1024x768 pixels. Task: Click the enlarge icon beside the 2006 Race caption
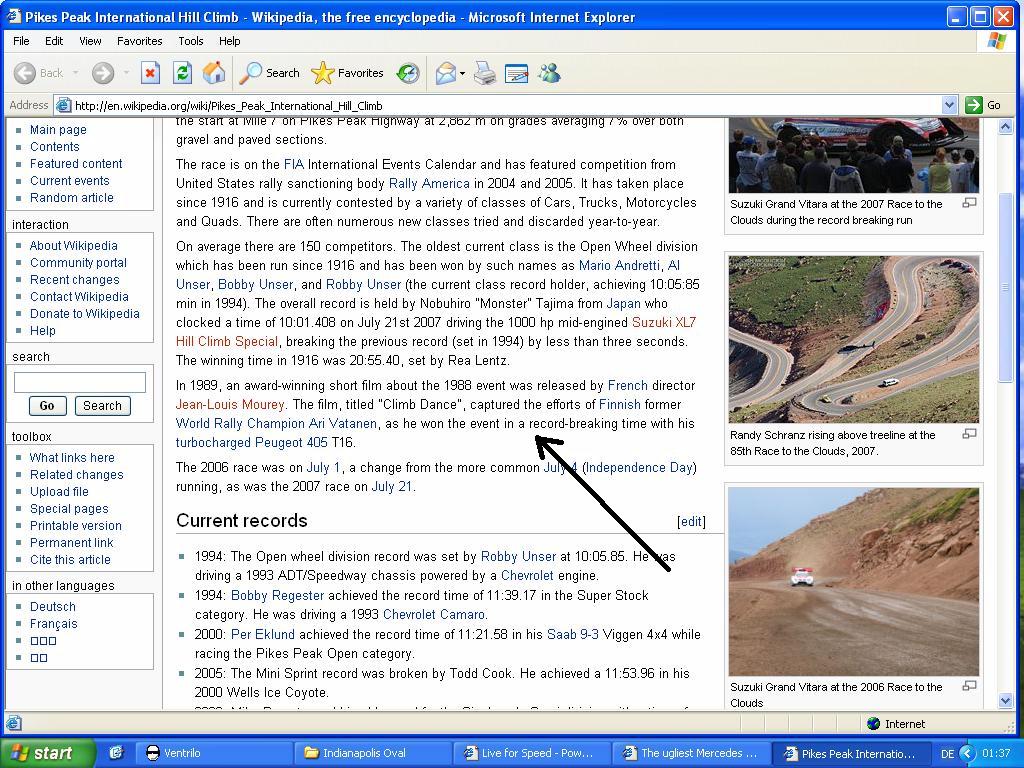970,686
